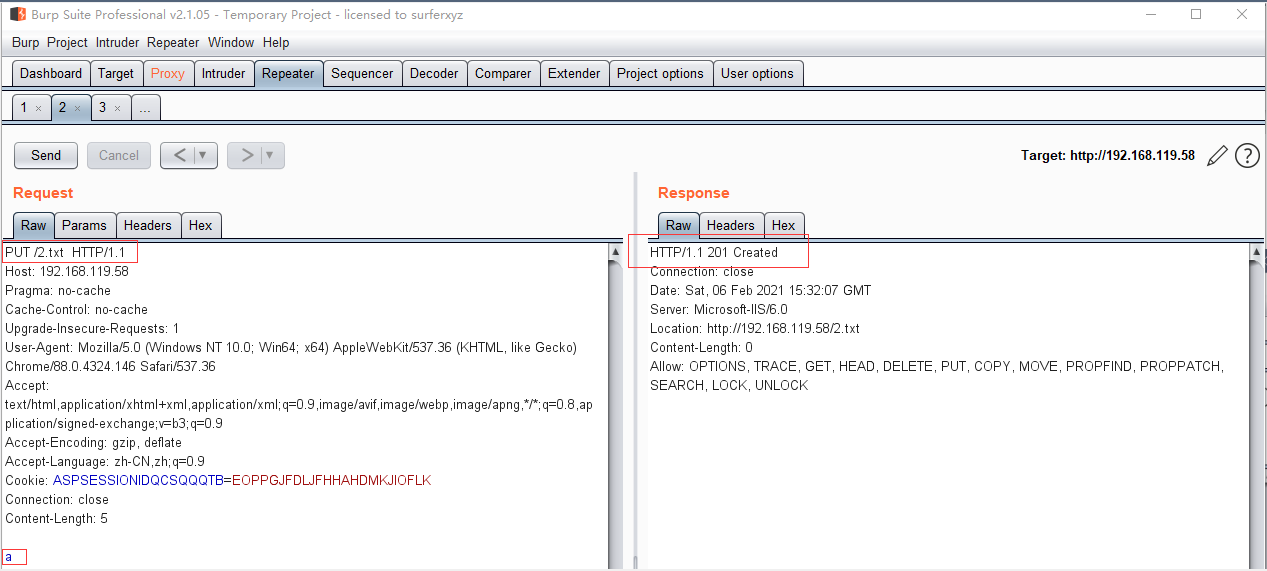Click the 'Accept-Encoding: gzip, deflate' line

coord(94,442)
